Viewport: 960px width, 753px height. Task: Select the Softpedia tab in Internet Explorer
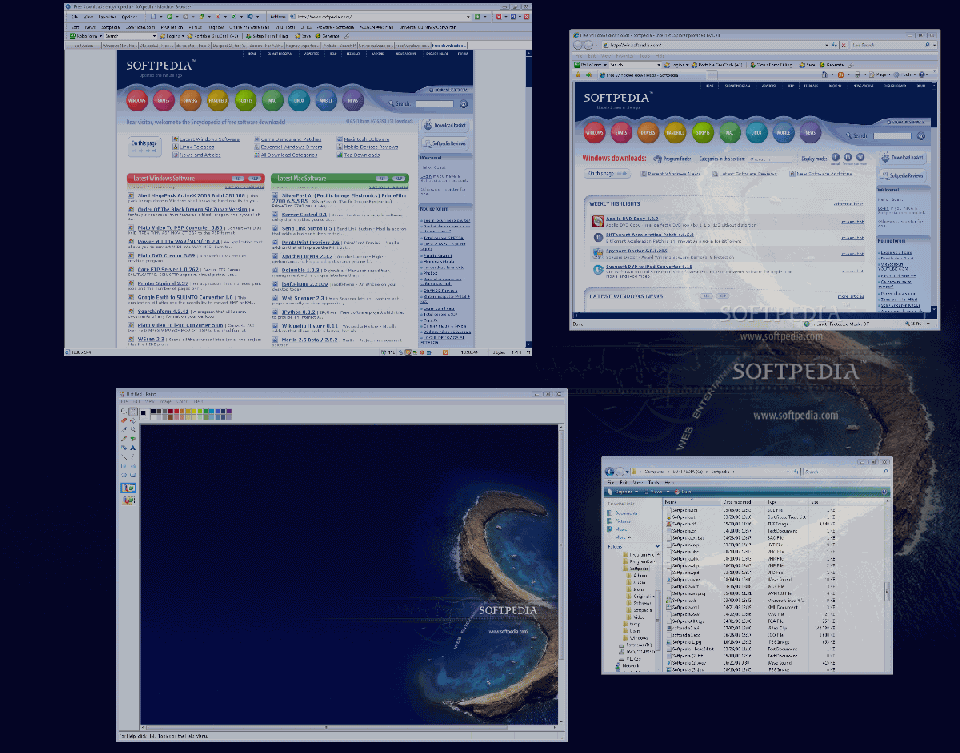click(653, 75)
